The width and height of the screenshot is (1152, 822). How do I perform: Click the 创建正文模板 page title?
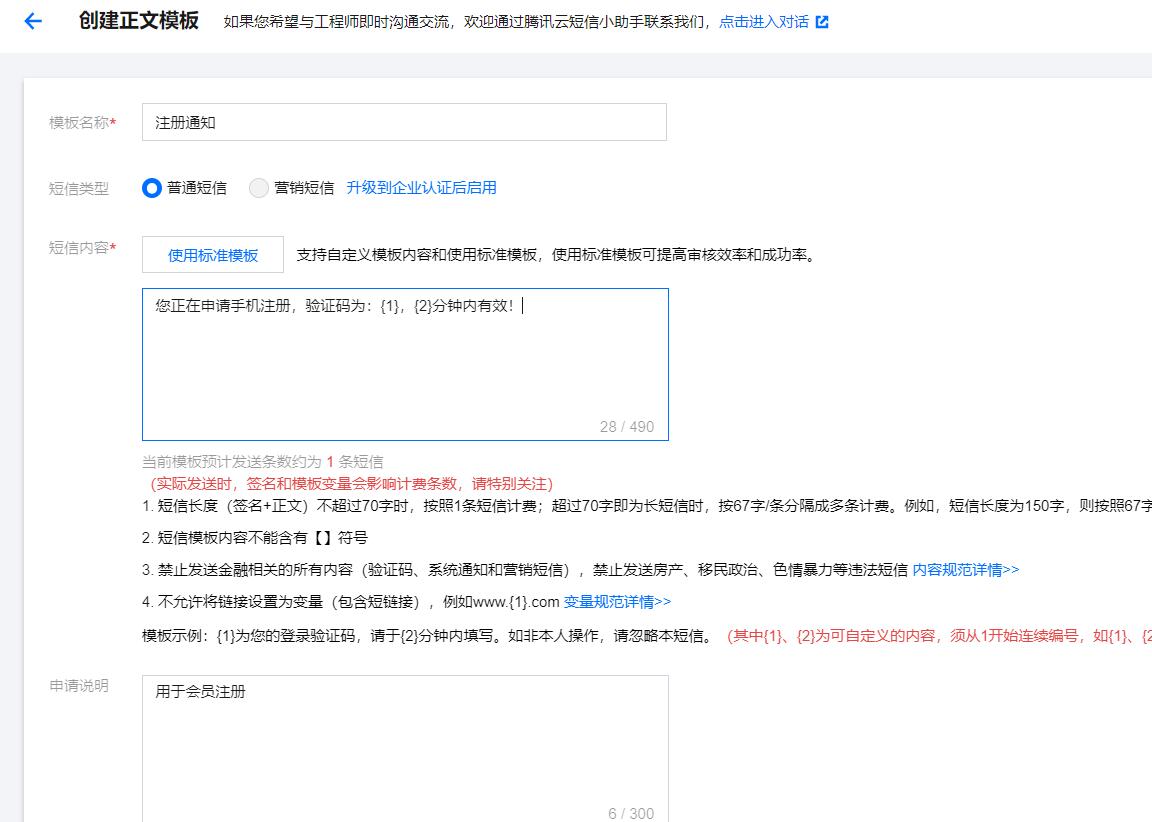139,21
